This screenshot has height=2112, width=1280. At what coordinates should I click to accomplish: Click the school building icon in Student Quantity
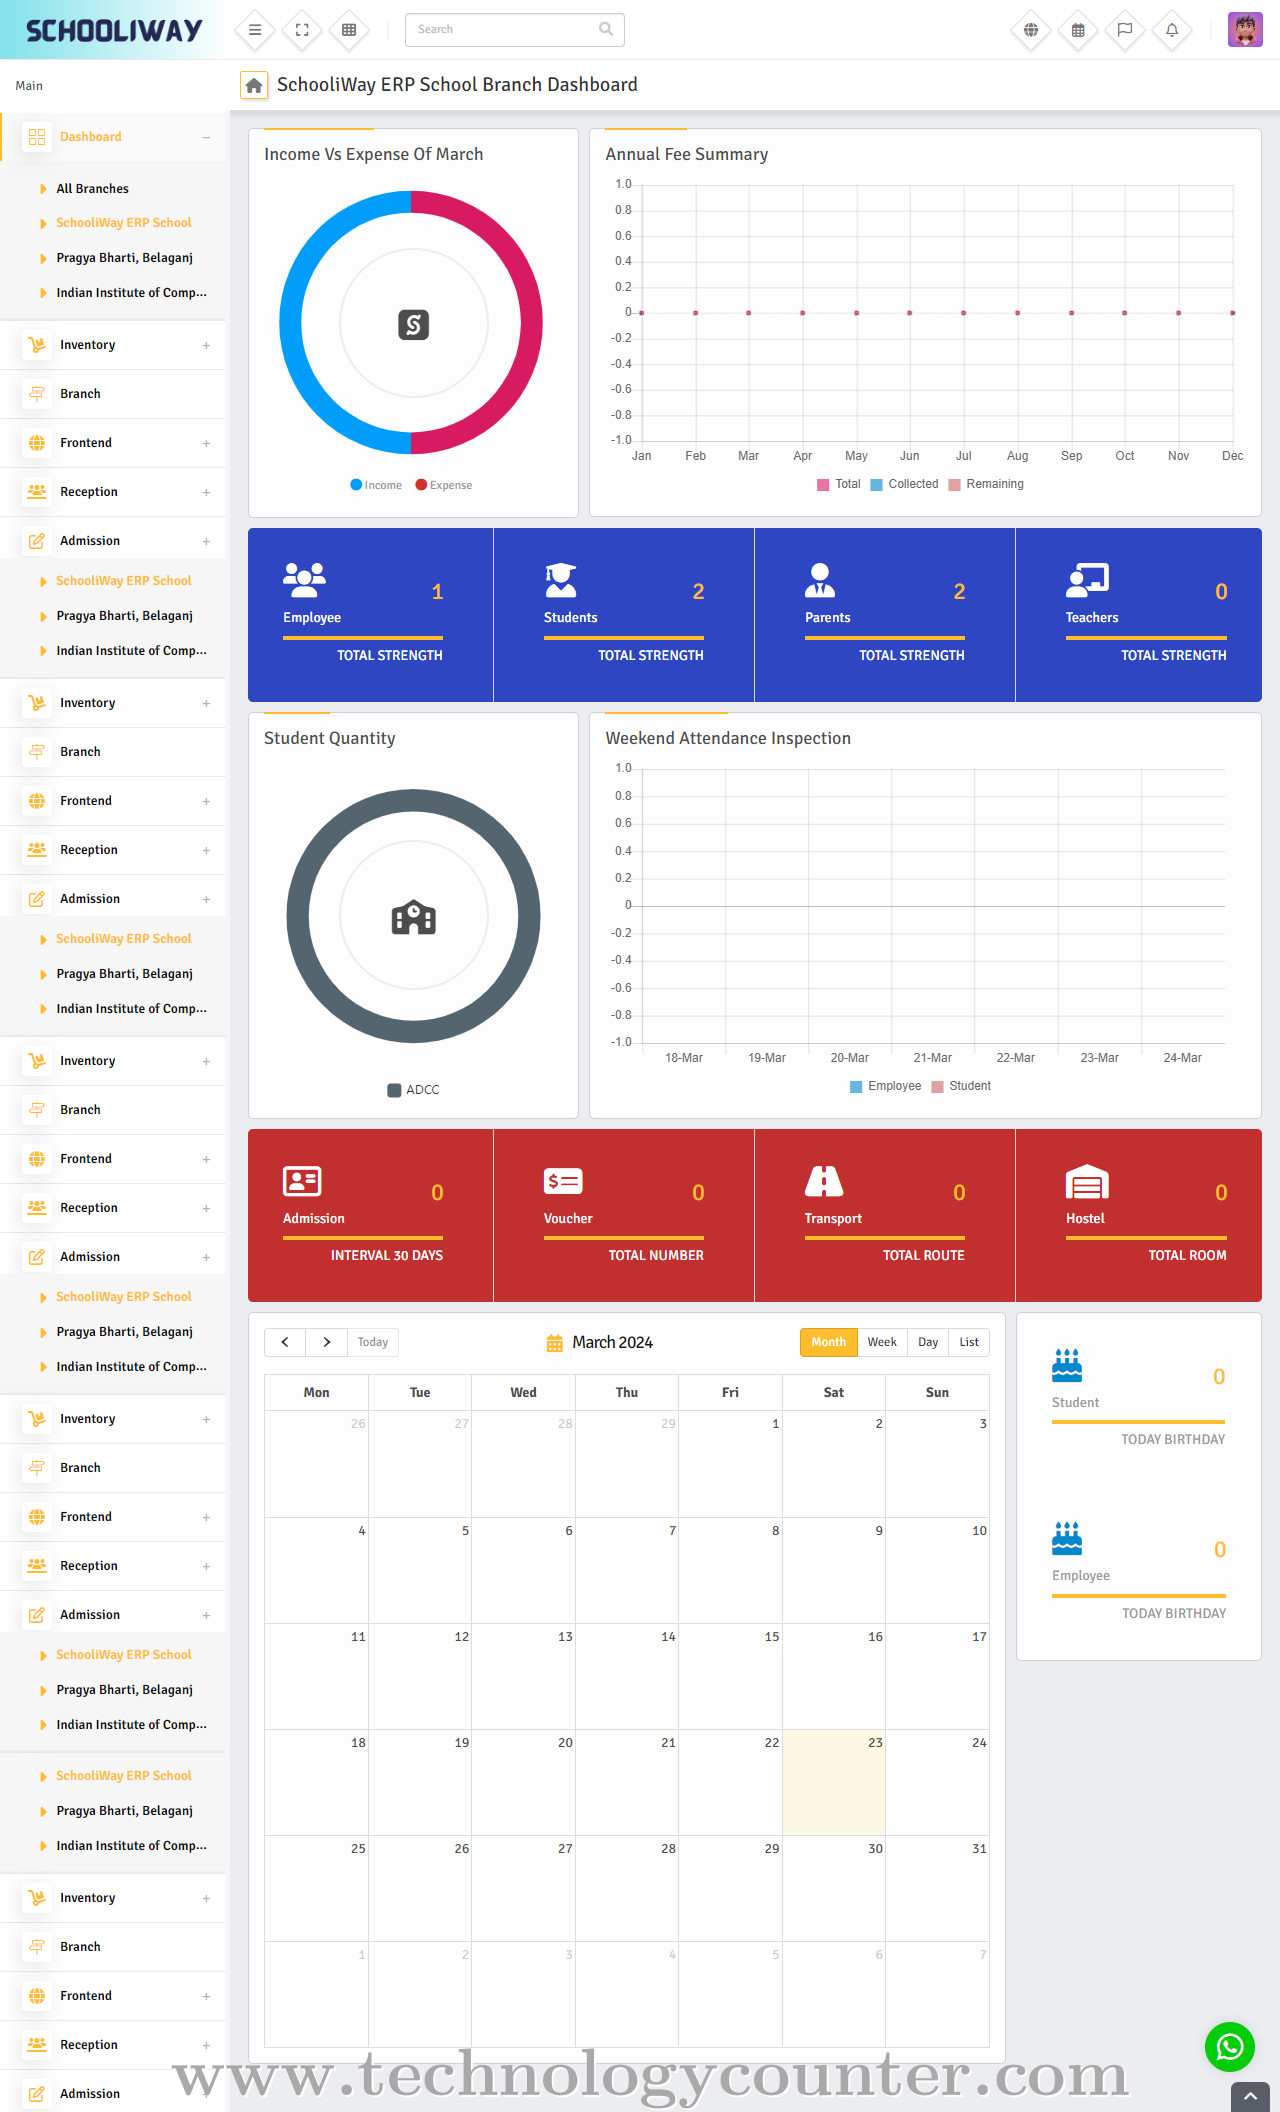(x=413, y=917)
